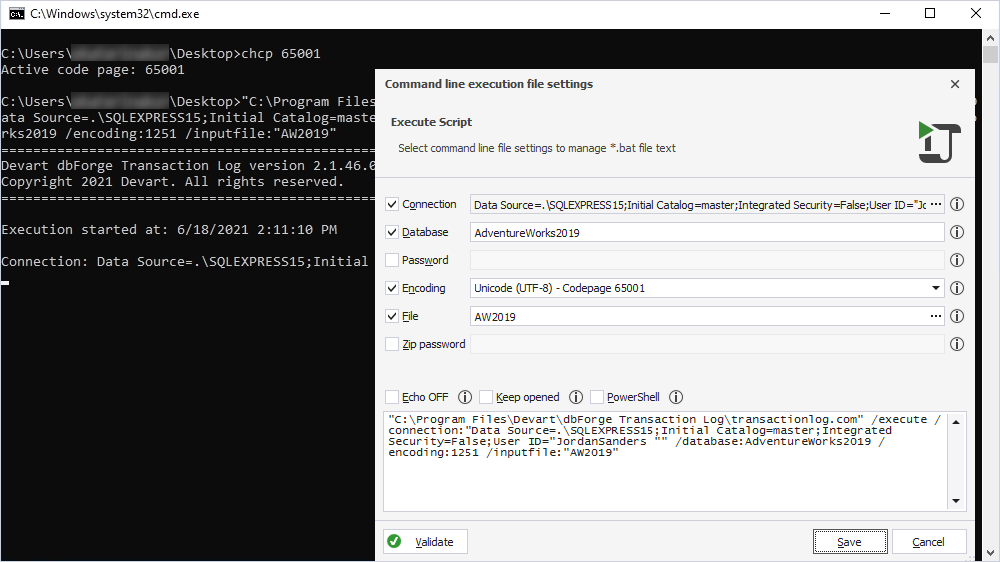1000x562 pixels.
Task: Open connection editor via ellipsis in Connection field
Action: (936, 204)
